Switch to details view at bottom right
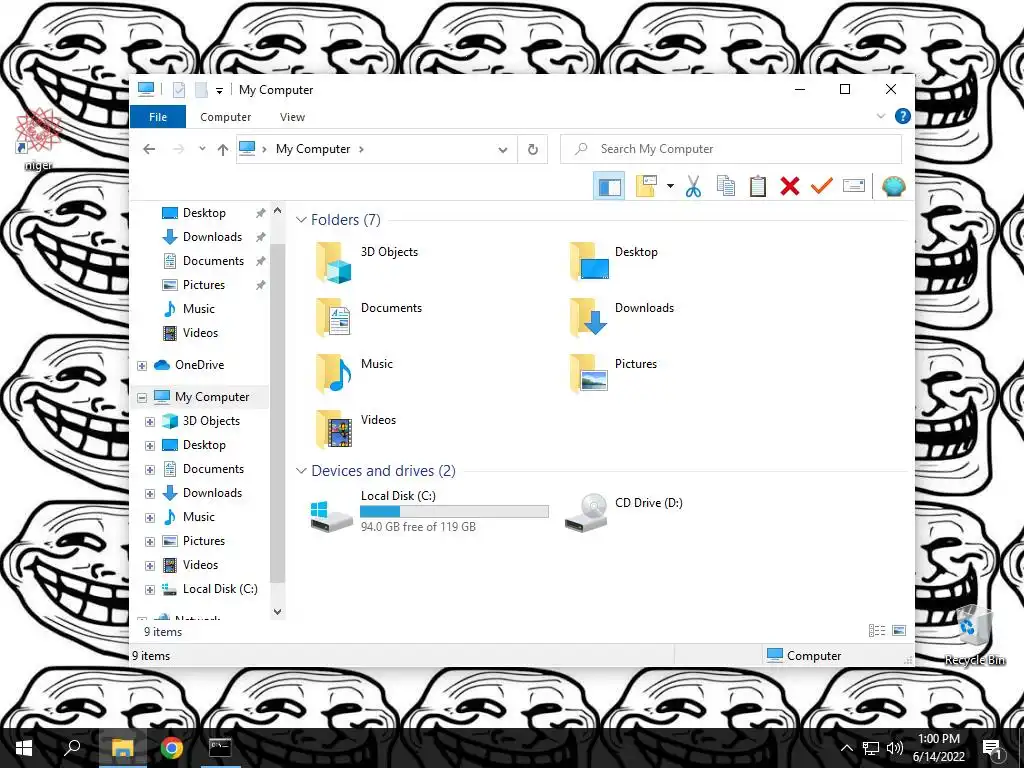 pos(877,630)
